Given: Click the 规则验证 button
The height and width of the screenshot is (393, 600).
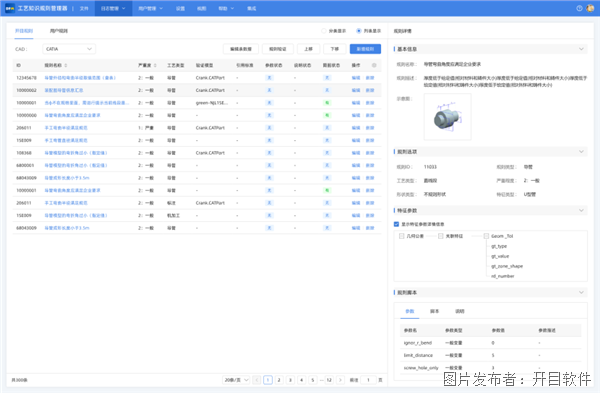Looking at the screenshot, I should [x=278, y=49].
